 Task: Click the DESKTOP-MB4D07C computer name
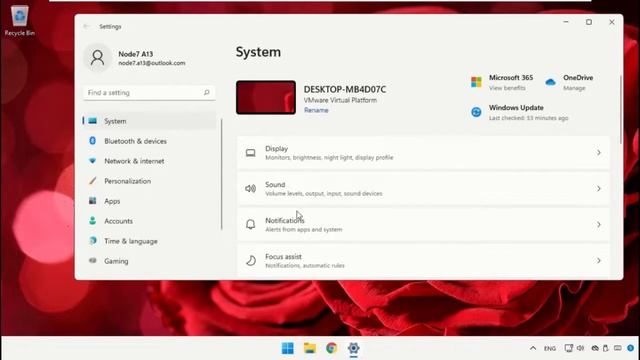(344, 89)
